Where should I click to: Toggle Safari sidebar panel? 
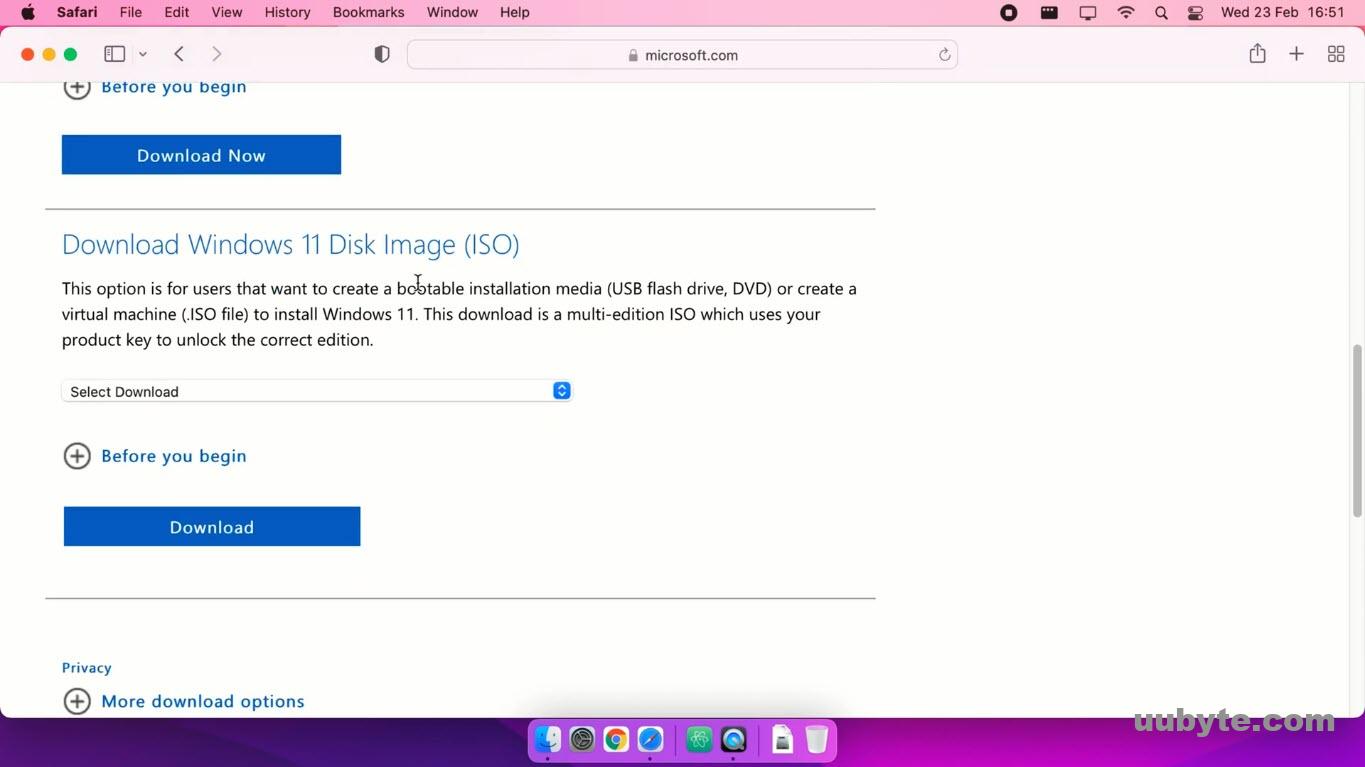coord(115,54)
